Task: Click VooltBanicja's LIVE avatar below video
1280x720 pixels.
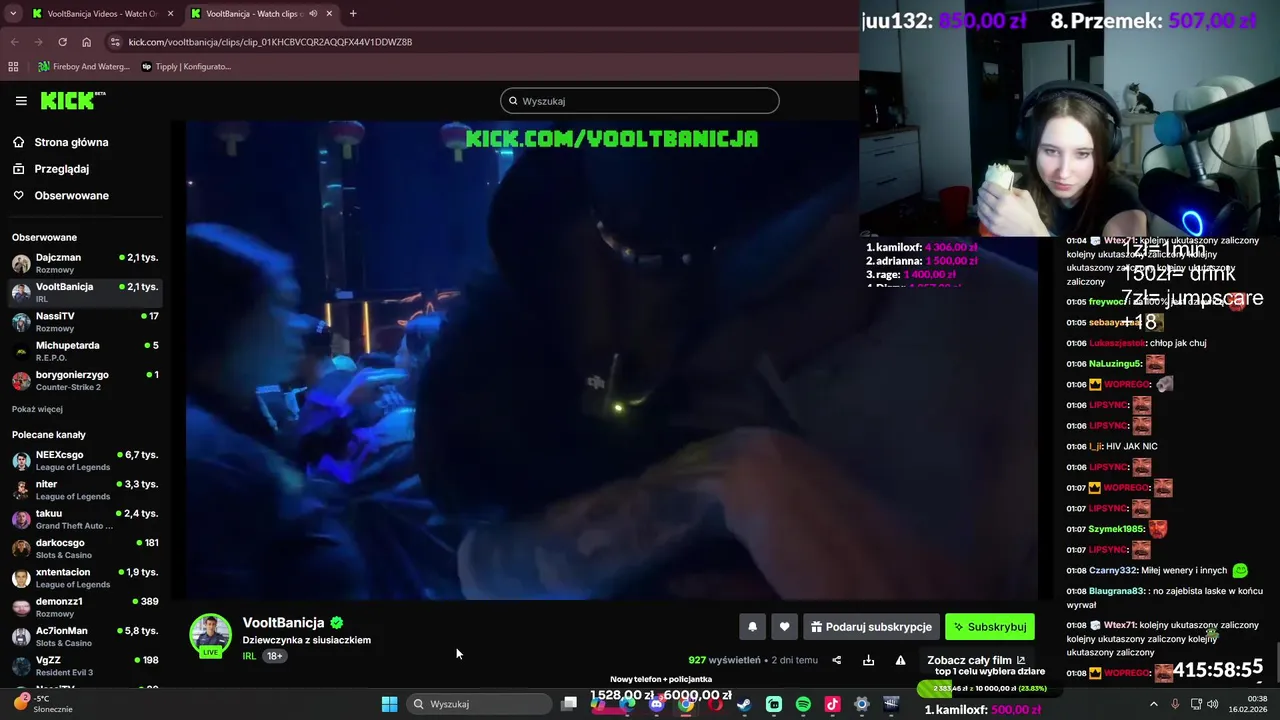Action: [210, 636]
